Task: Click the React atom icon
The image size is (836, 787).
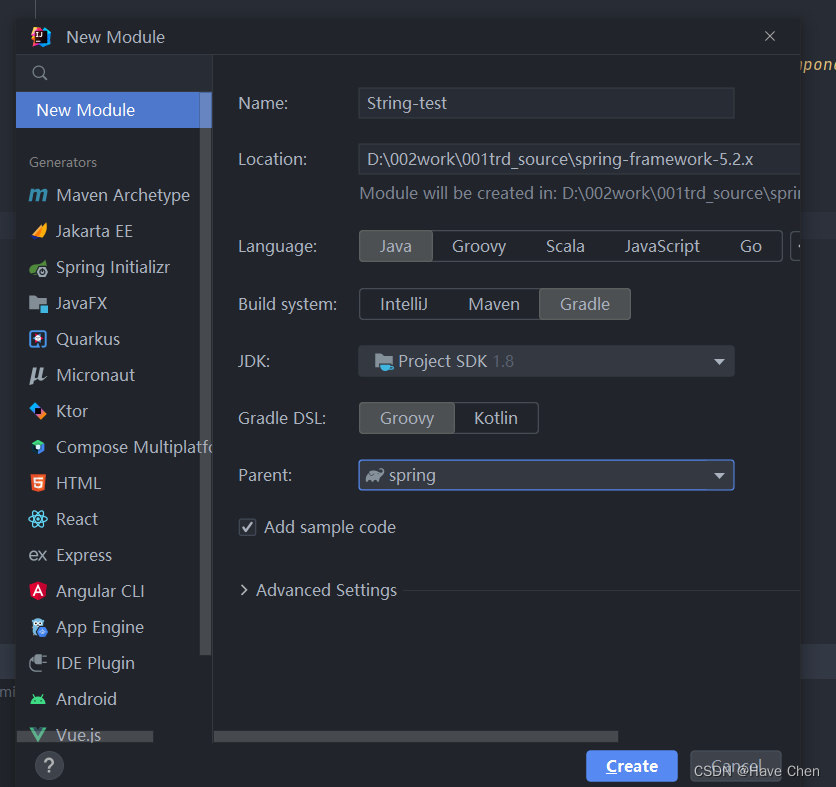Action: 38,519
